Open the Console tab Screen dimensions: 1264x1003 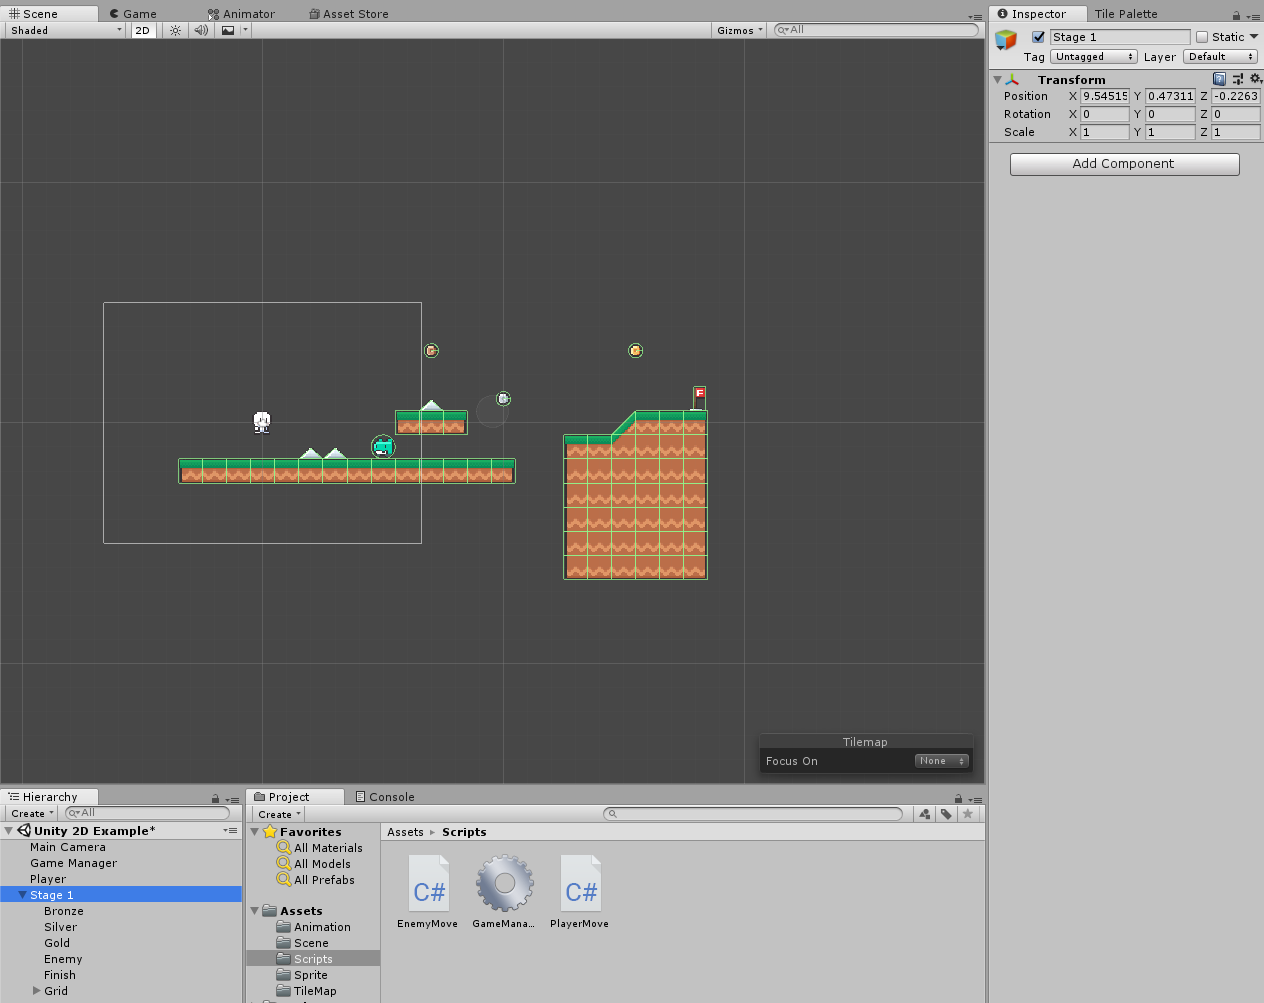point(385,797)
